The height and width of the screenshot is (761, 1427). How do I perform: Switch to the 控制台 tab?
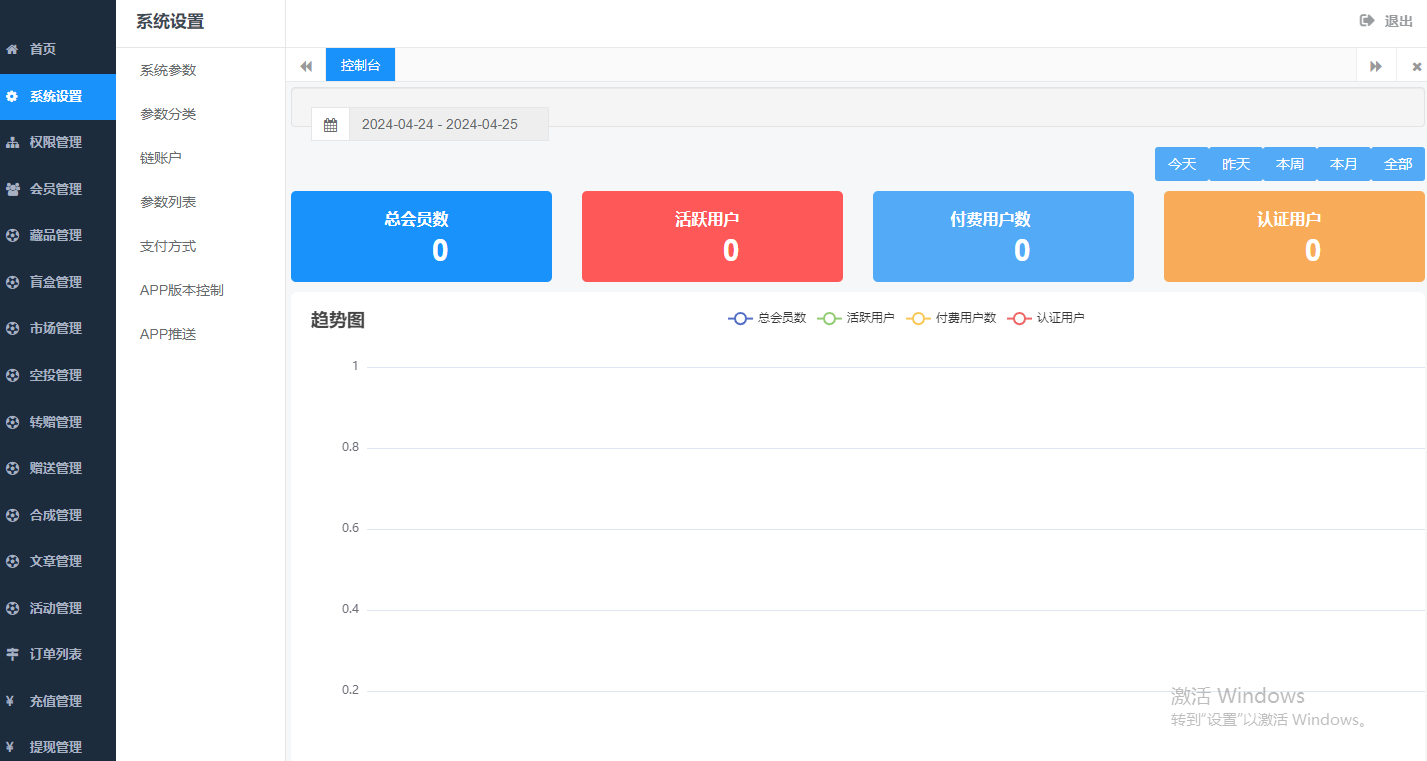360,66
